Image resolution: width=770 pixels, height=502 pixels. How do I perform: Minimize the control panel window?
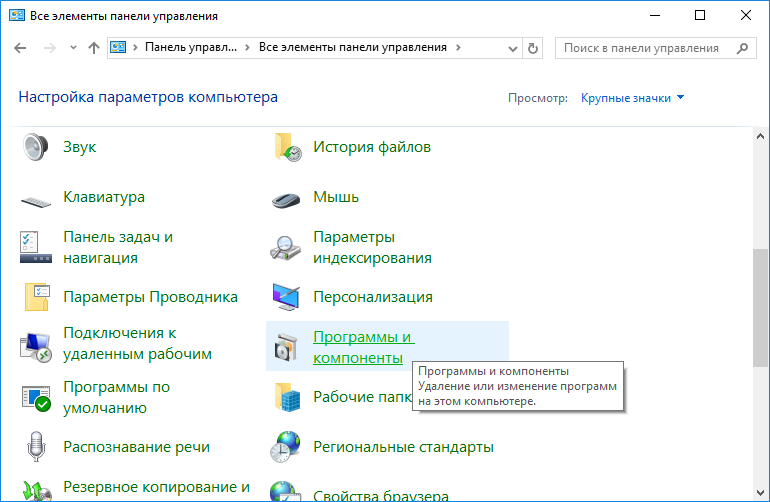(x=655, y=15)
